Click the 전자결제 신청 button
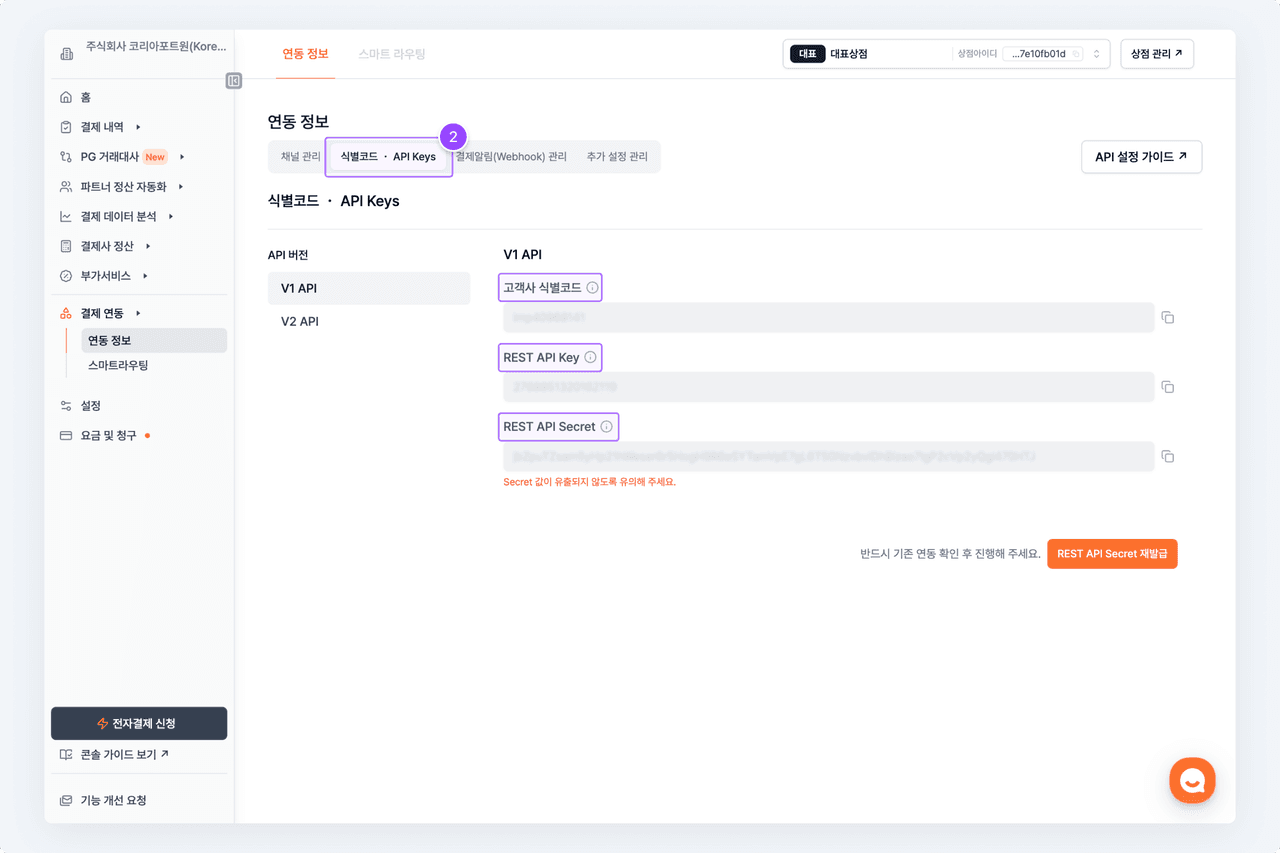 [139, 724]
